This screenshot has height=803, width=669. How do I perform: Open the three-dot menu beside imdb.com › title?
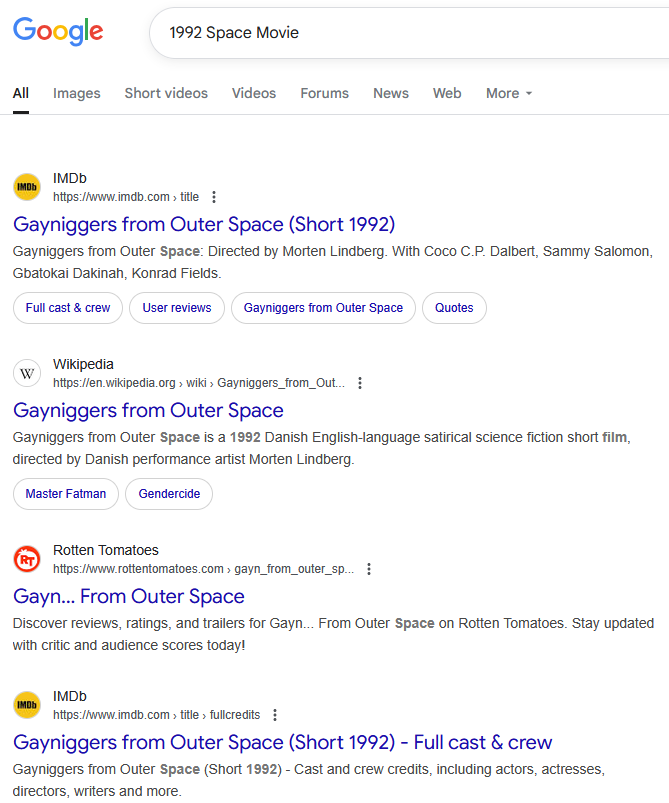[214, 197]
